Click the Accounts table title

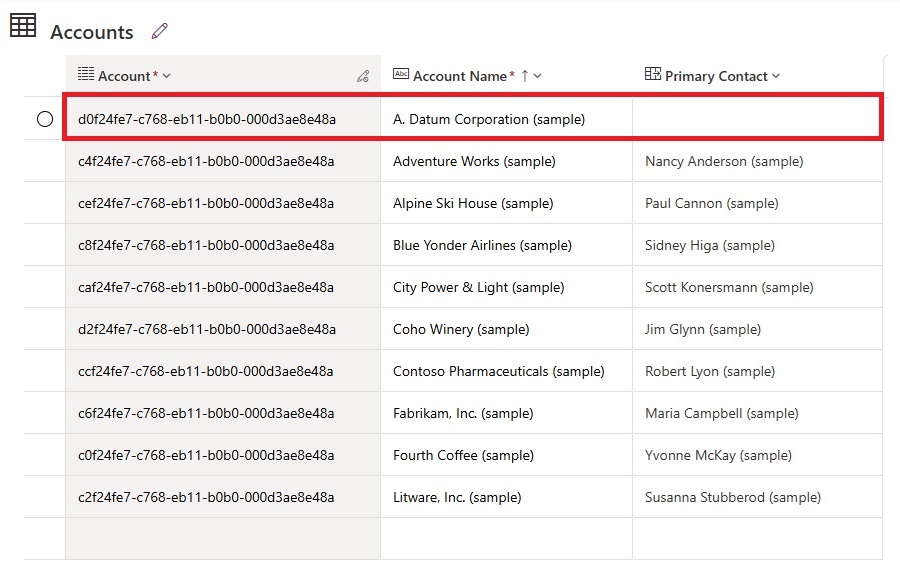(x=92, y=32)
